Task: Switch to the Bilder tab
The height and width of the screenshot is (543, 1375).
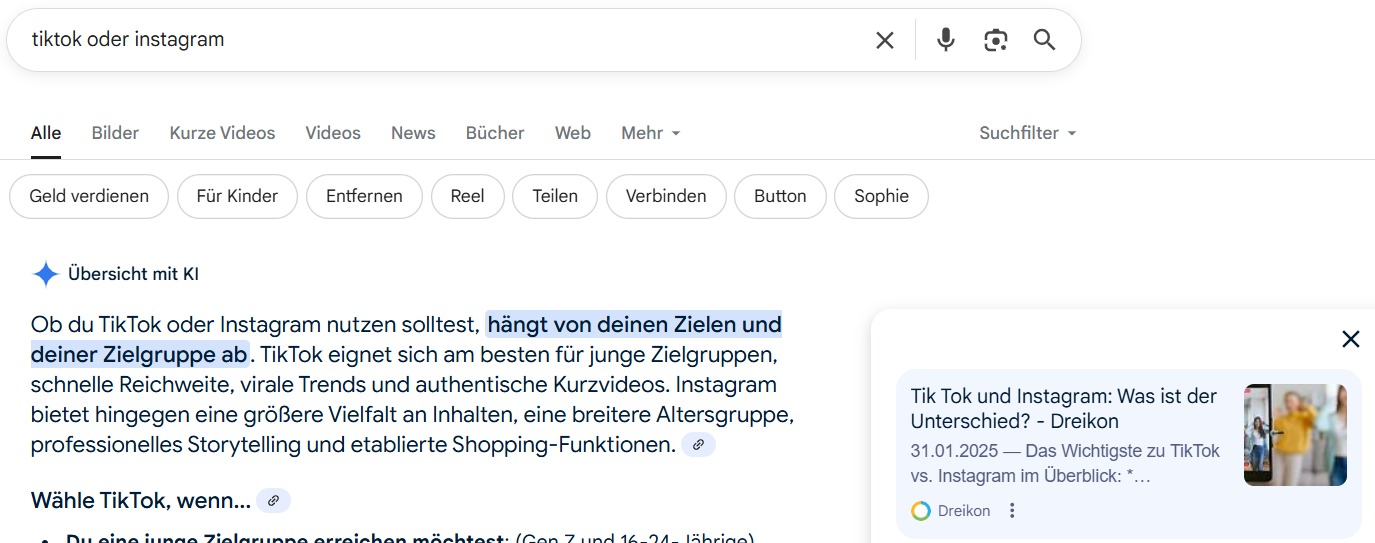Action: 115,133
